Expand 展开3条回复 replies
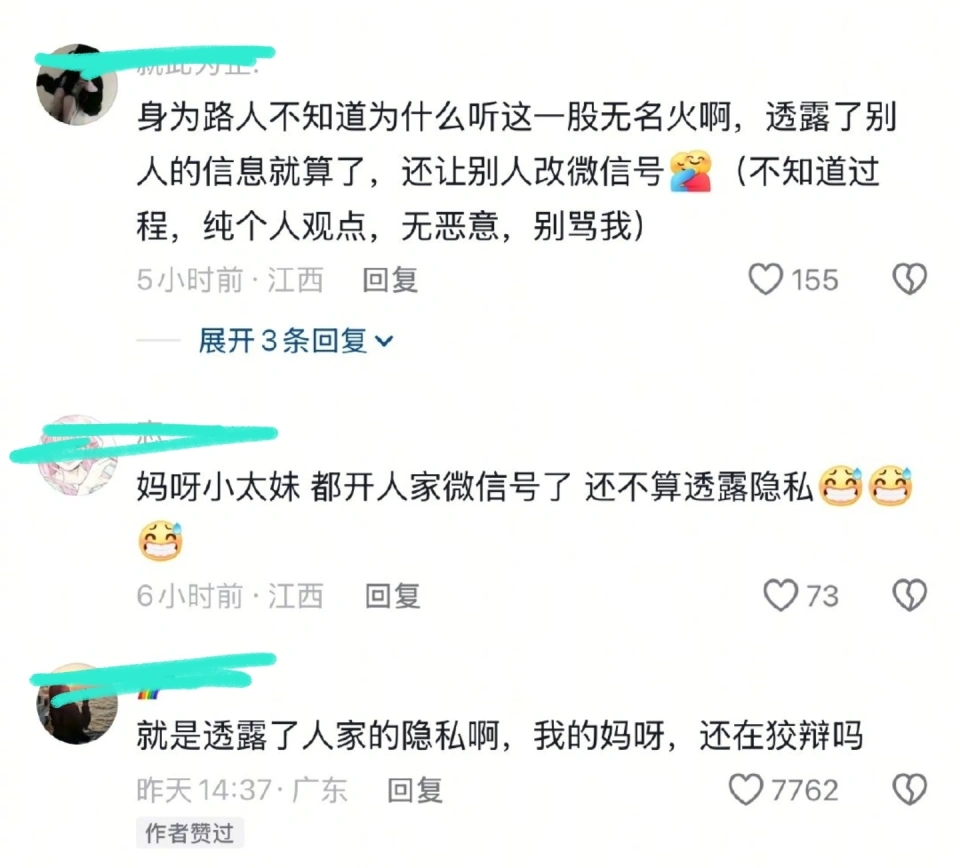The width and height of the screenshot is (960, 868). pos(296,340)
